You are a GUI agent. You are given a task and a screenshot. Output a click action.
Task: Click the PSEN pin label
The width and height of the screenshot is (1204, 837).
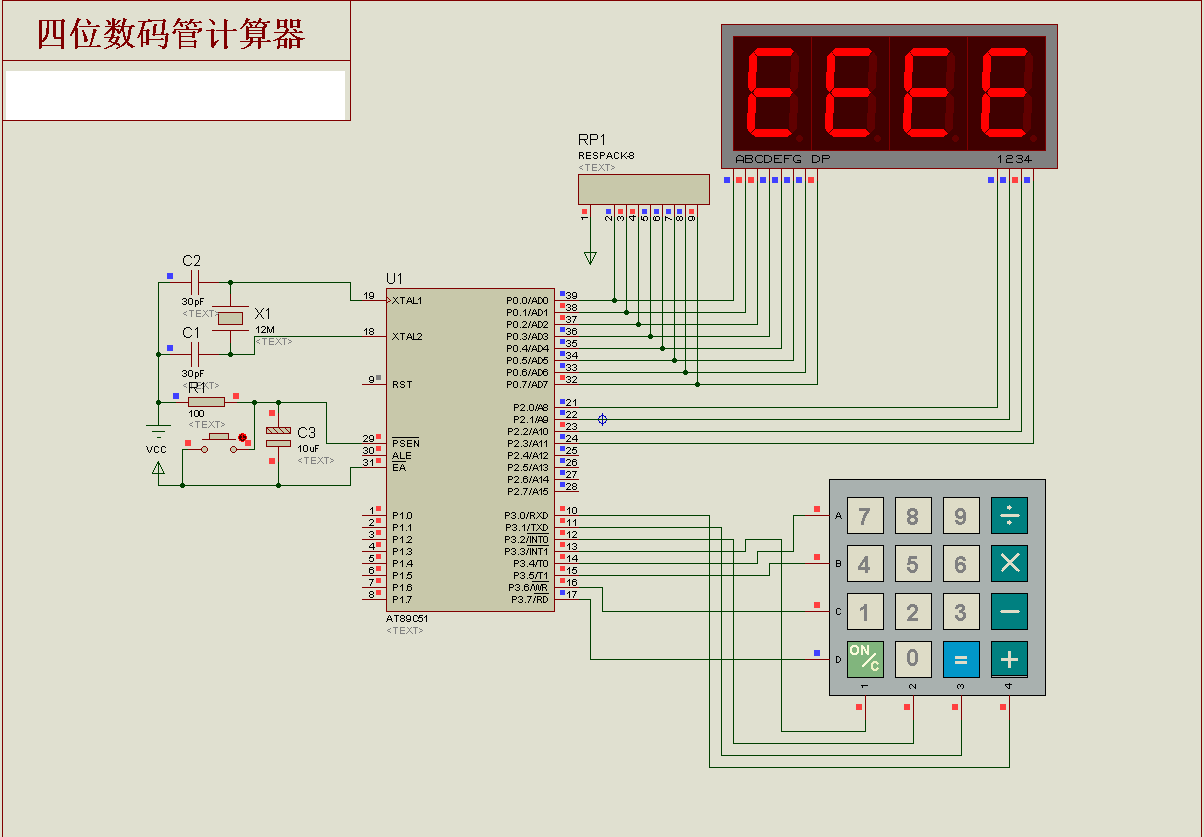pos(405,443)
